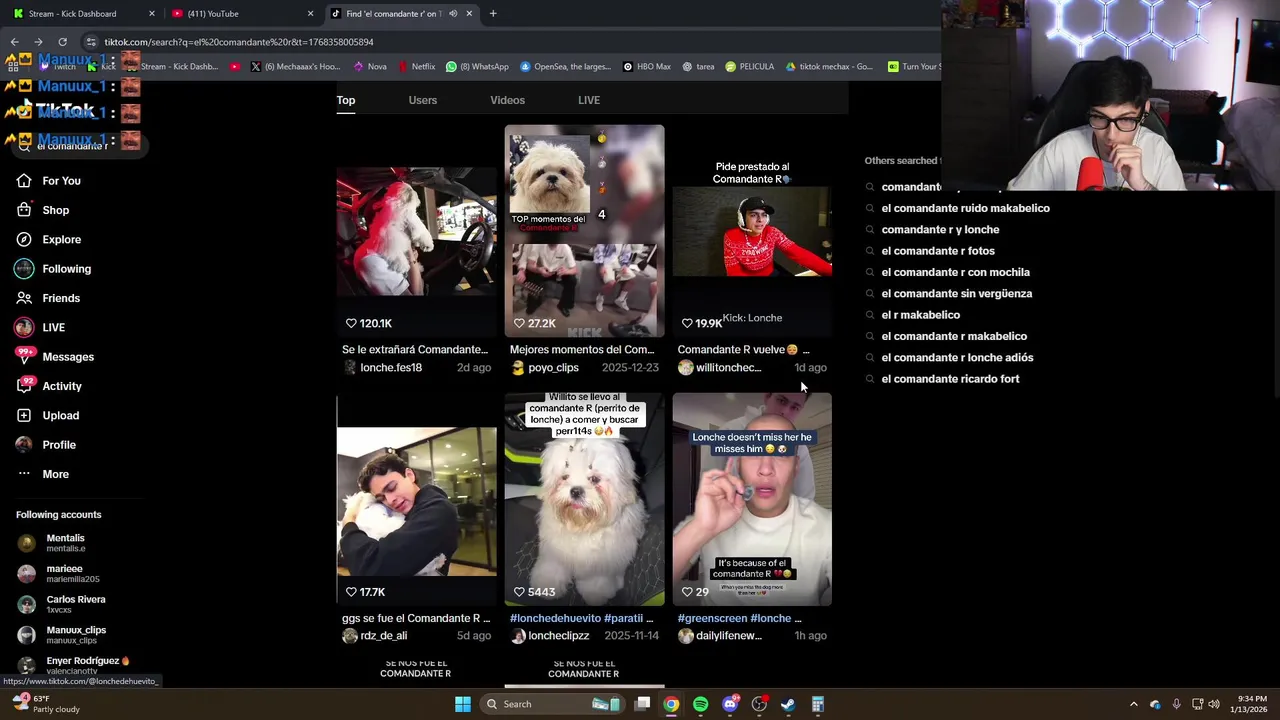Search suggestion el comandante r lonche adiós
This screenshot has width=1280, height=720.
point(957,358)
